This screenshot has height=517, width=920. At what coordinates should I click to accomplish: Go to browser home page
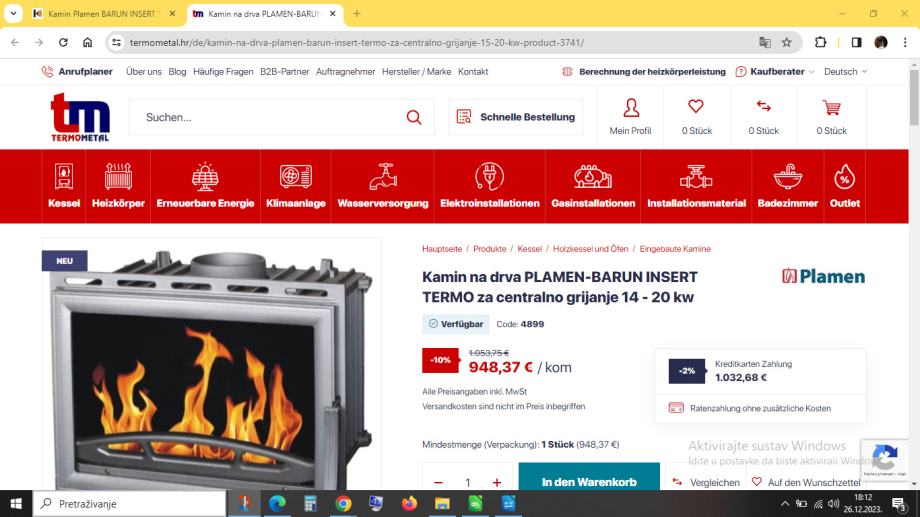[x=87, y=42]
